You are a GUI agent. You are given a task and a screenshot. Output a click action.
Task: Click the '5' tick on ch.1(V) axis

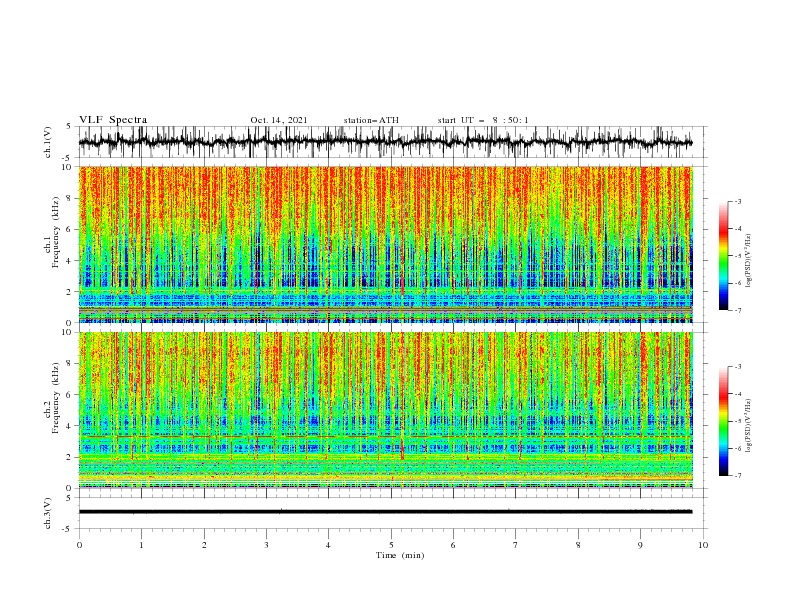(70, 127)
